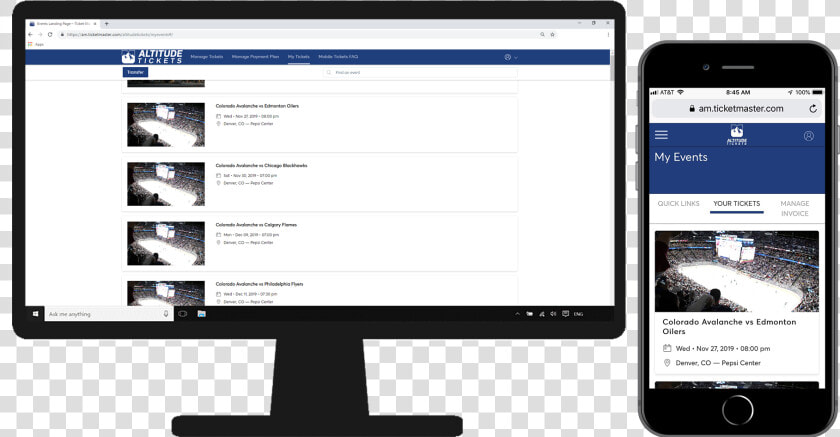Tap the Altitude Tickets logo on the phone

coord(737,135)
